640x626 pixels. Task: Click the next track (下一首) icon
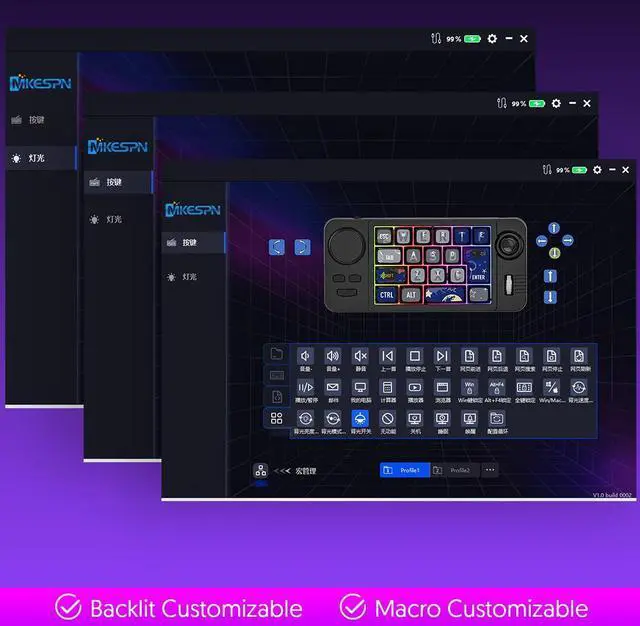pos(442,356)
